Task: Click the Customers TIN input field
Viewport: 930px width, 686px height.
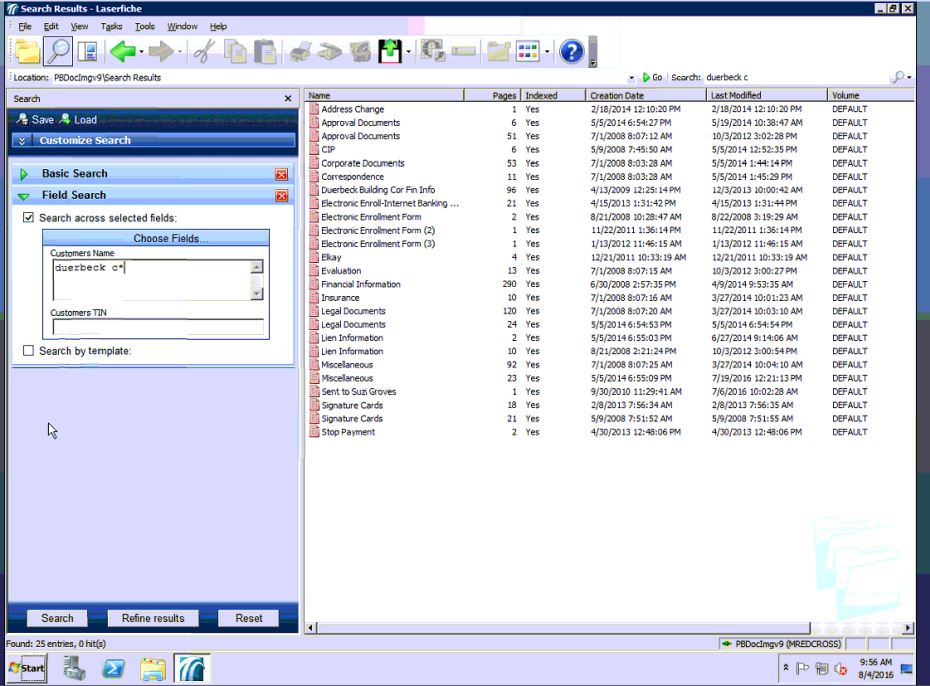Action: [x=158, y=327]
